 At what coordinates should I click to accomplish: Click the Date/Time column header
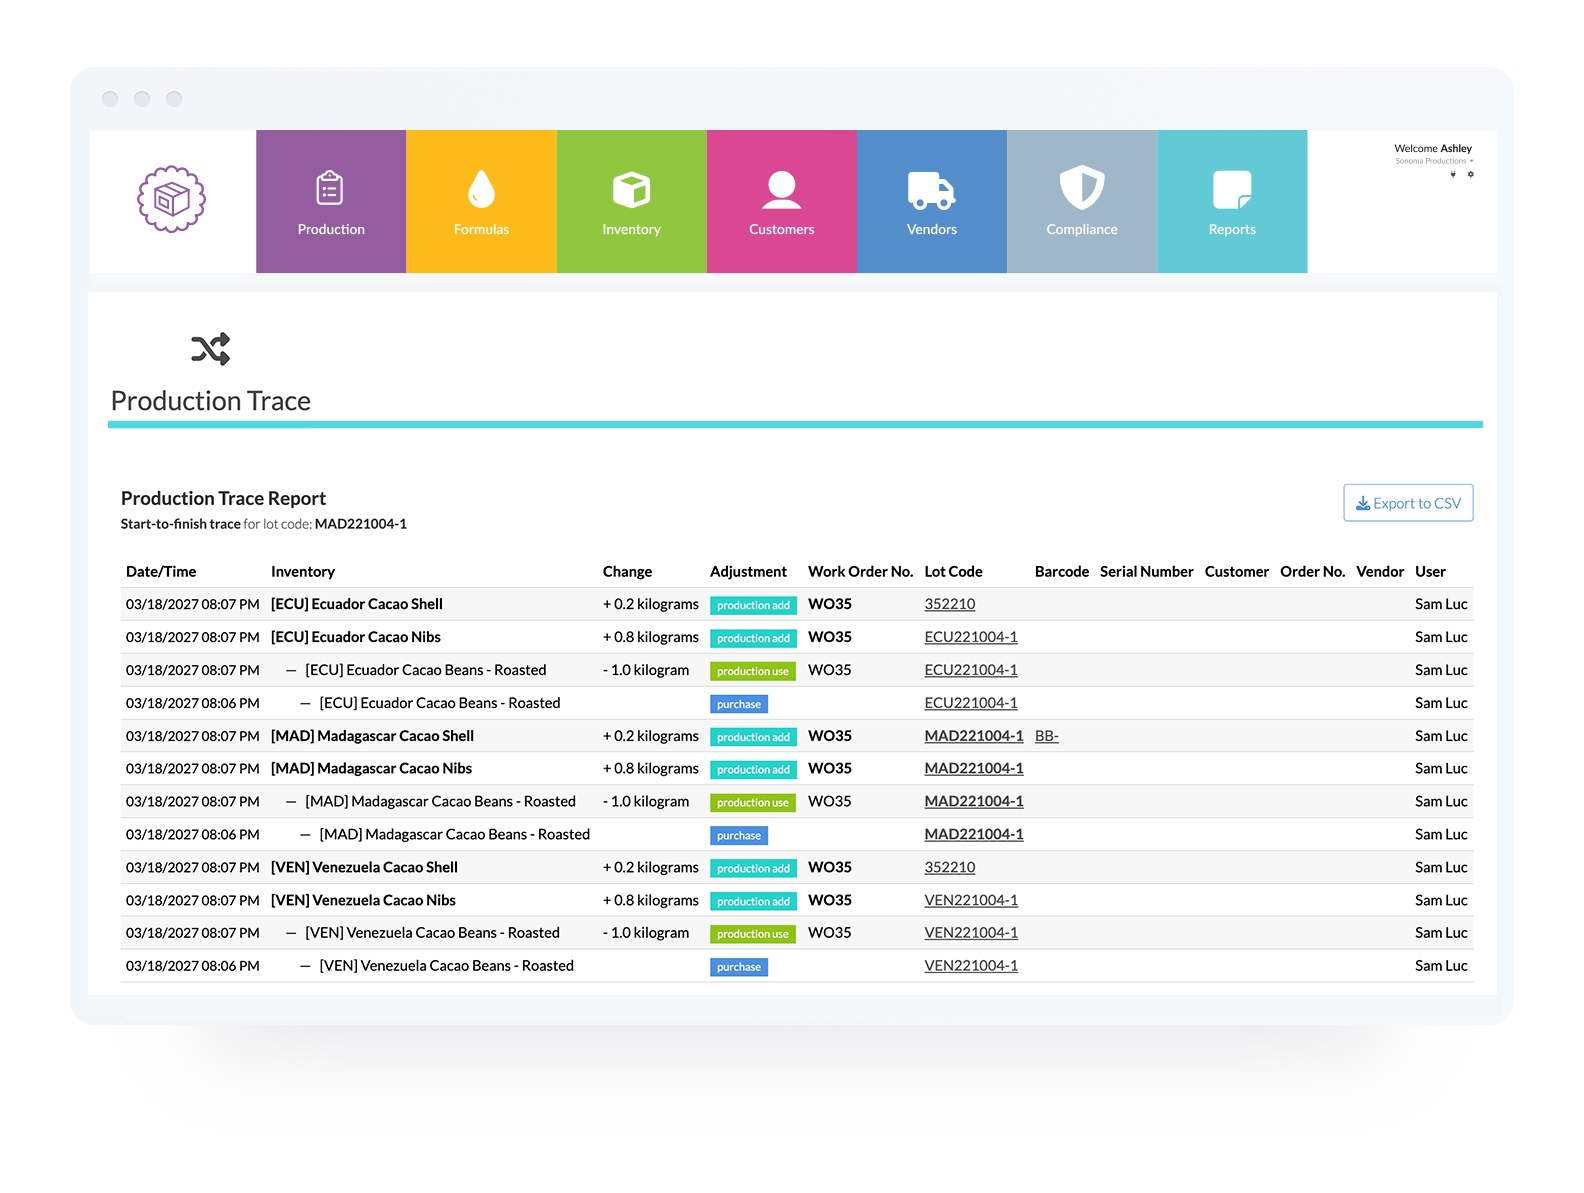(161, 571)
